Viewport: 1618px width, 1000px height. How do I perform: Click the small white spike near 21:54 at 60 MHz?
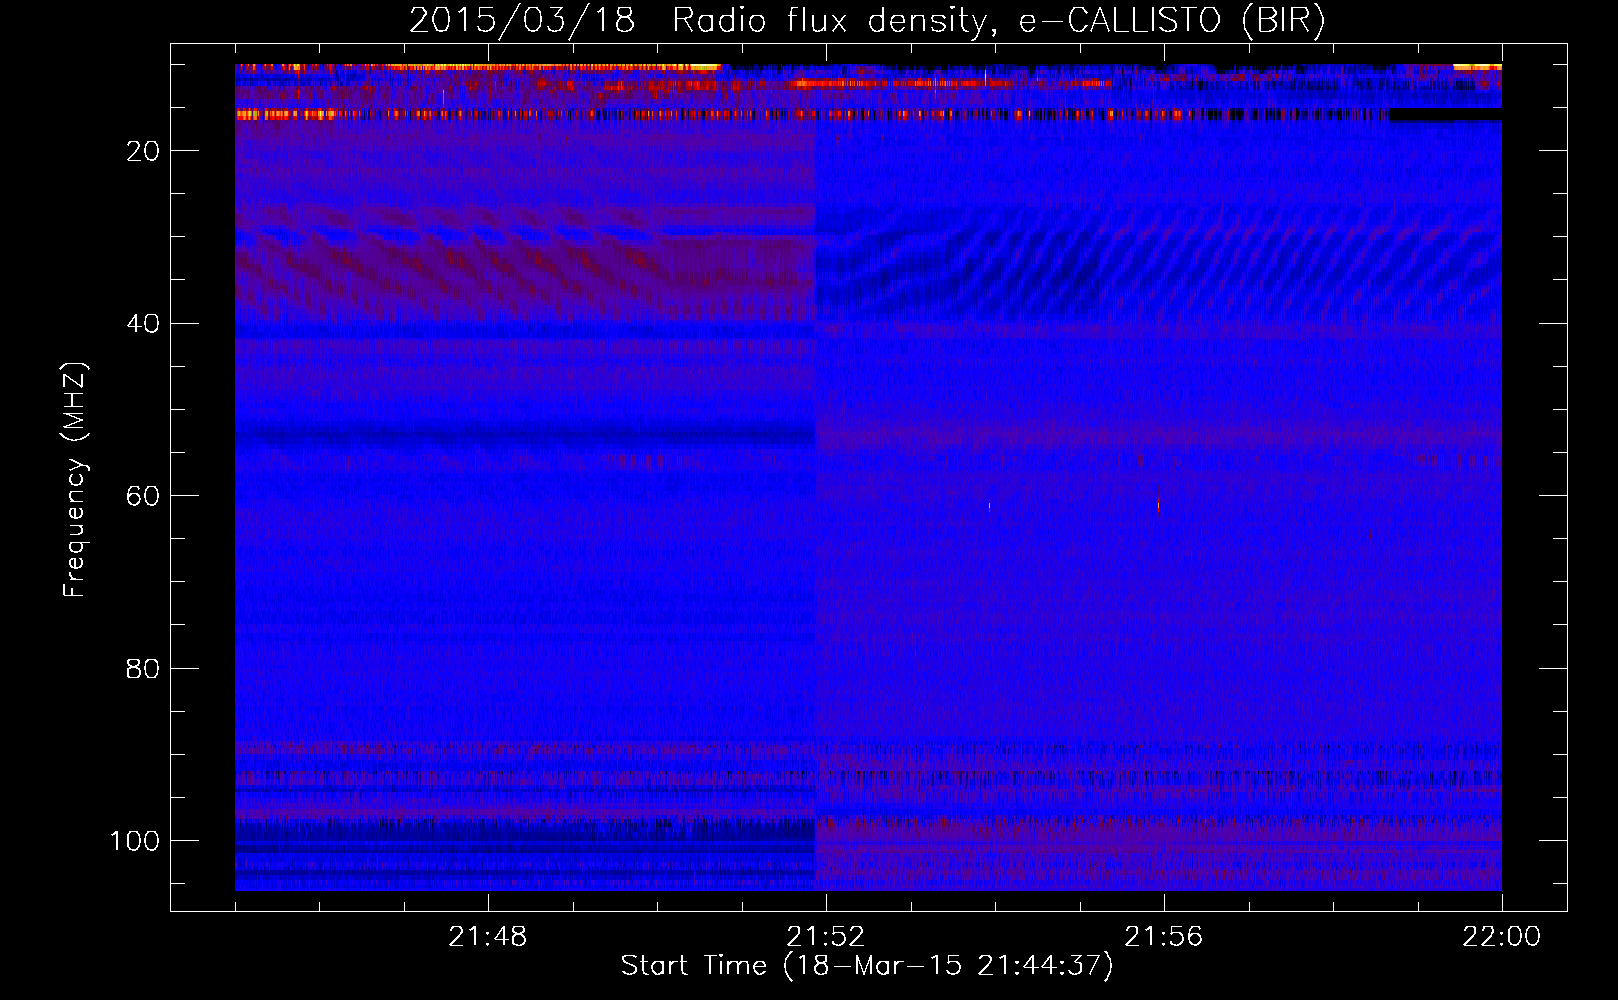pos(989,506)
